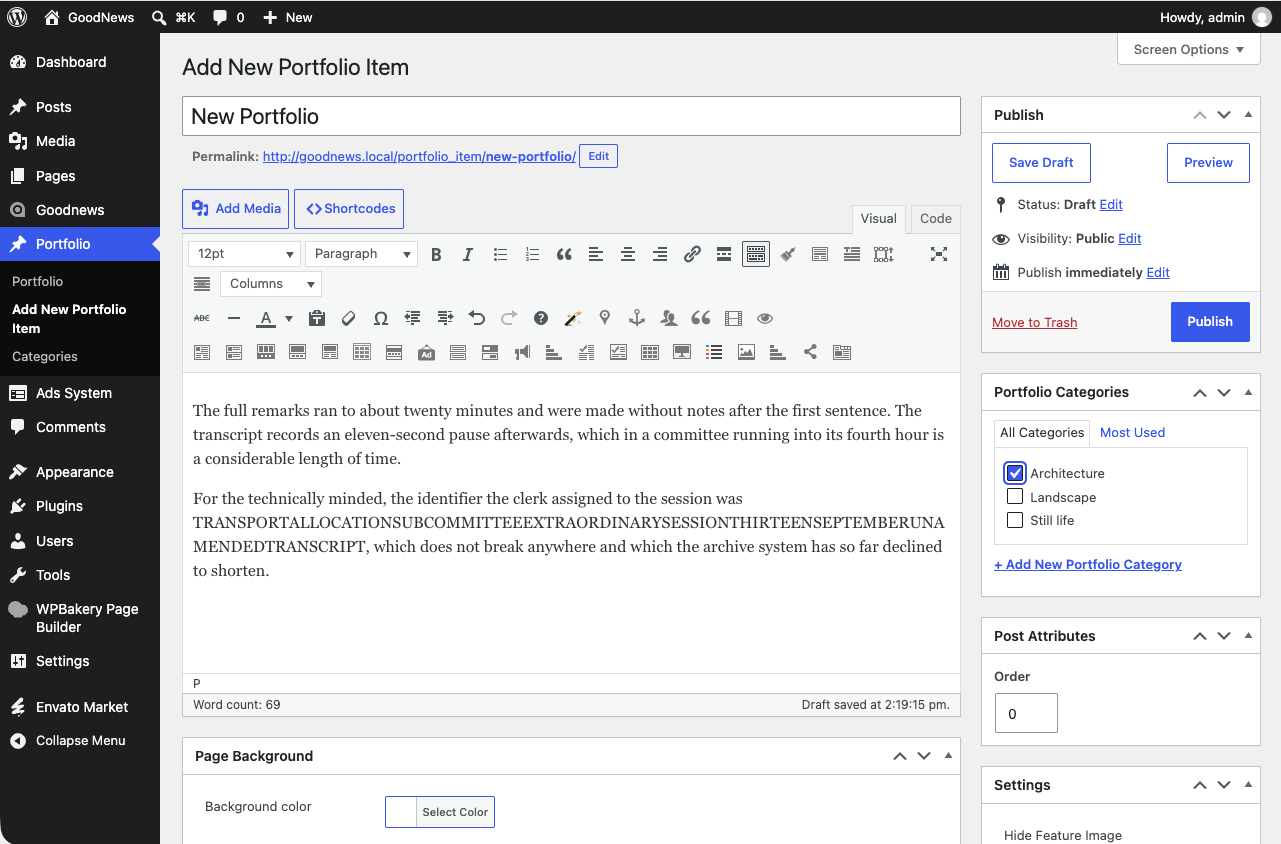Collapse the admin sidebar menu
The image size is (1281, 844).
click(80, 741)
